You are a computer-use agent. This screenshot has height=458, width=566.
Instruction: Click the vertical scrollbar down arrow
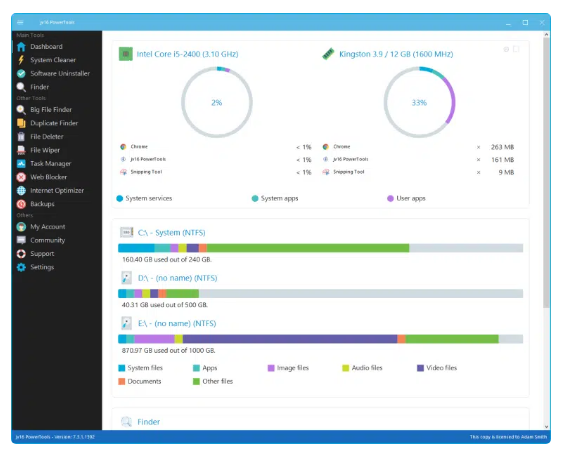547,426
